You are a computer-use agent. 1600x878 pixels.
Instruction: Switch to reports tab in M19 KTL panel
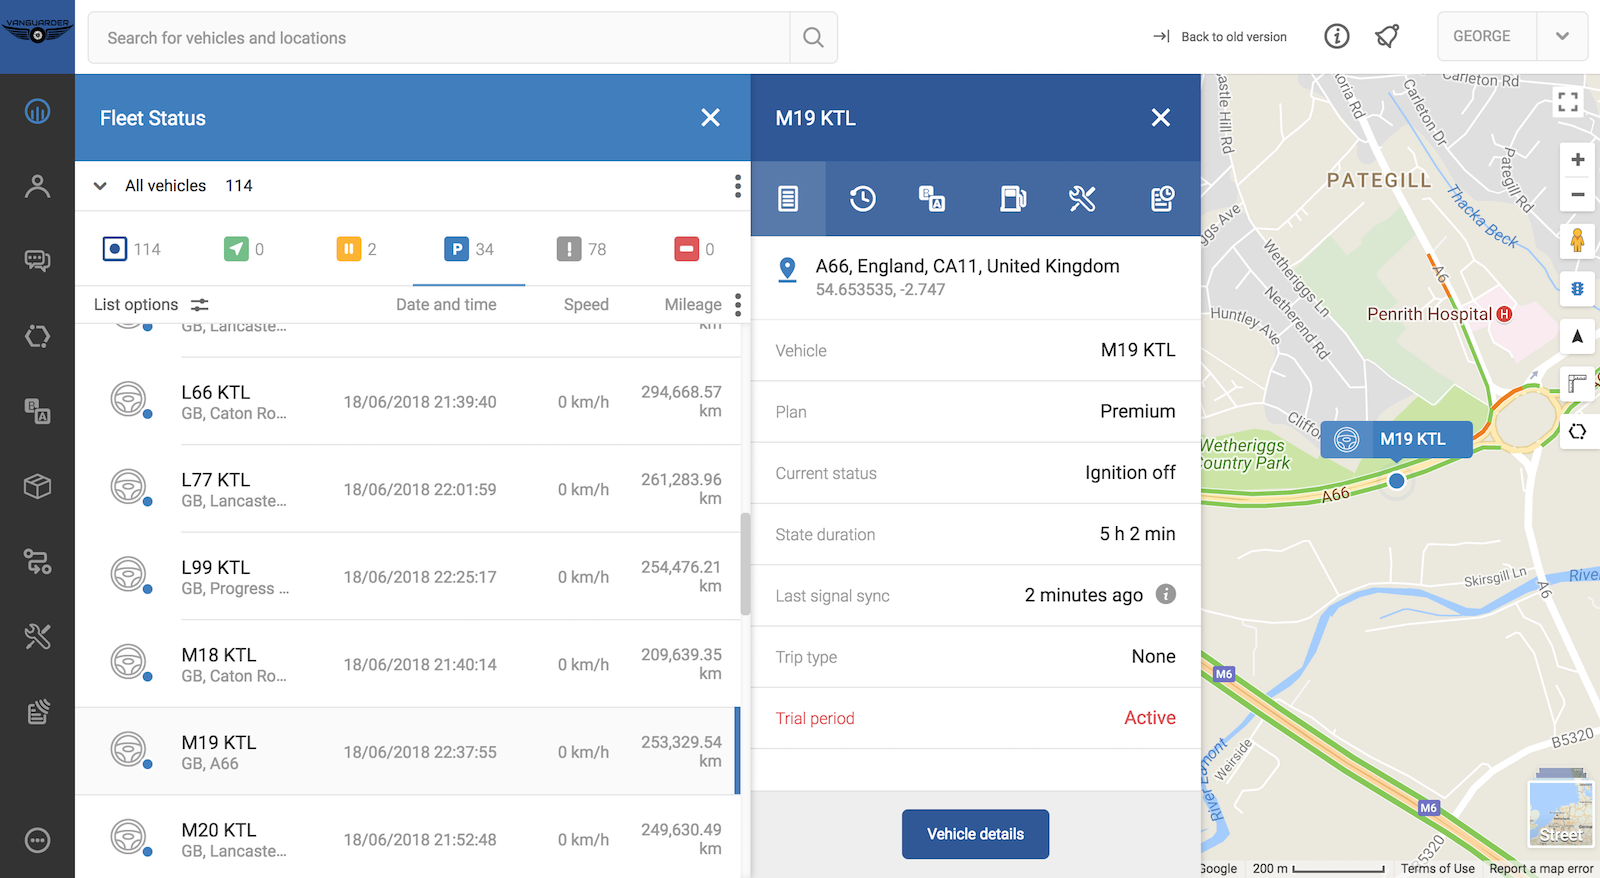tap(1162, 199)
